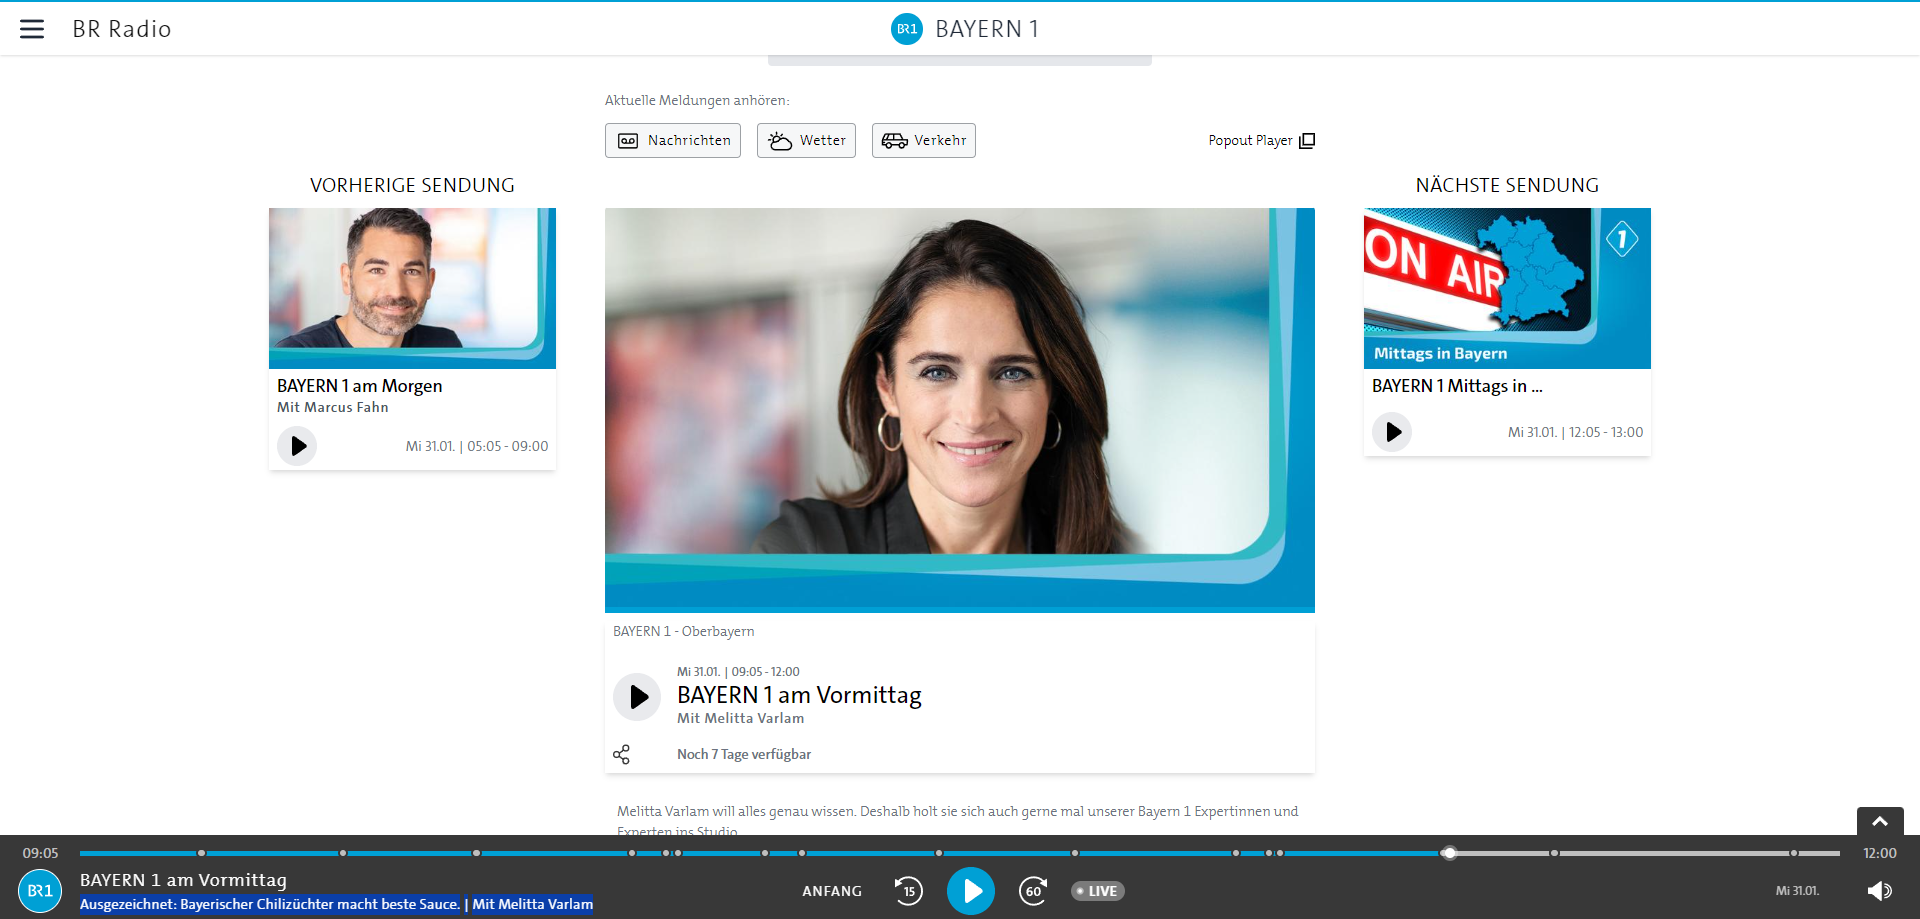The width and height of the screenshot is (1920, 919).
Task: Play BAYERN 1 am Morgen show
Action: click(x=297, y=446)
